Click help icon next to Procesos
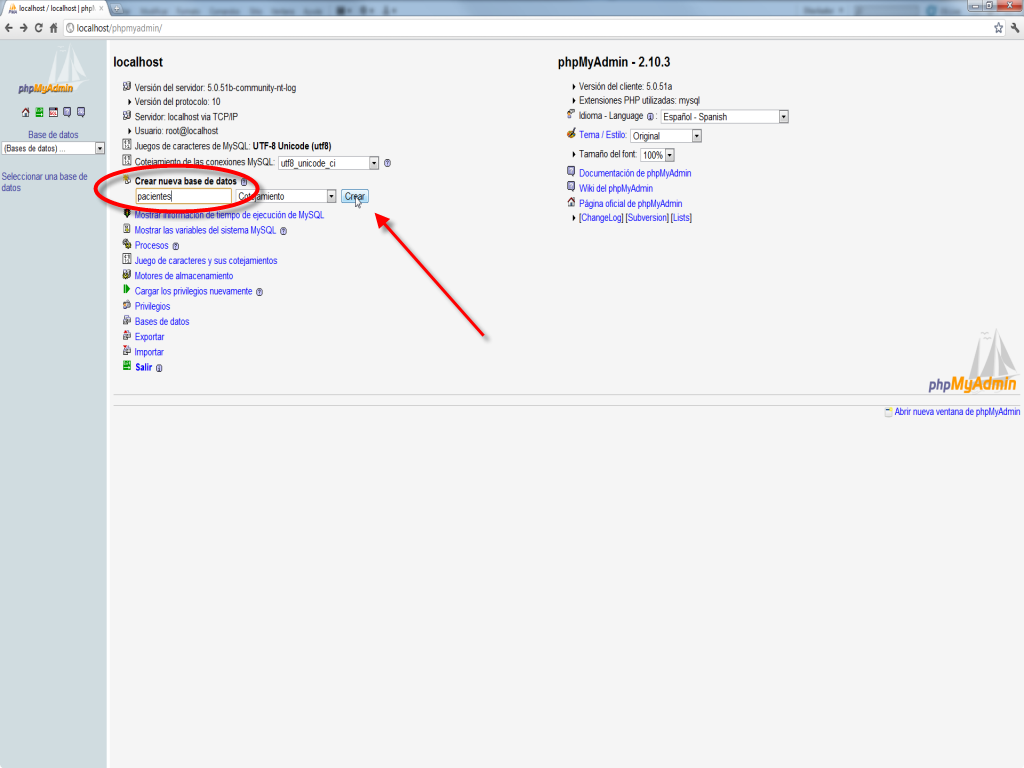The image size is (1024, 768). pyautogui.click(x=176, y=246)
